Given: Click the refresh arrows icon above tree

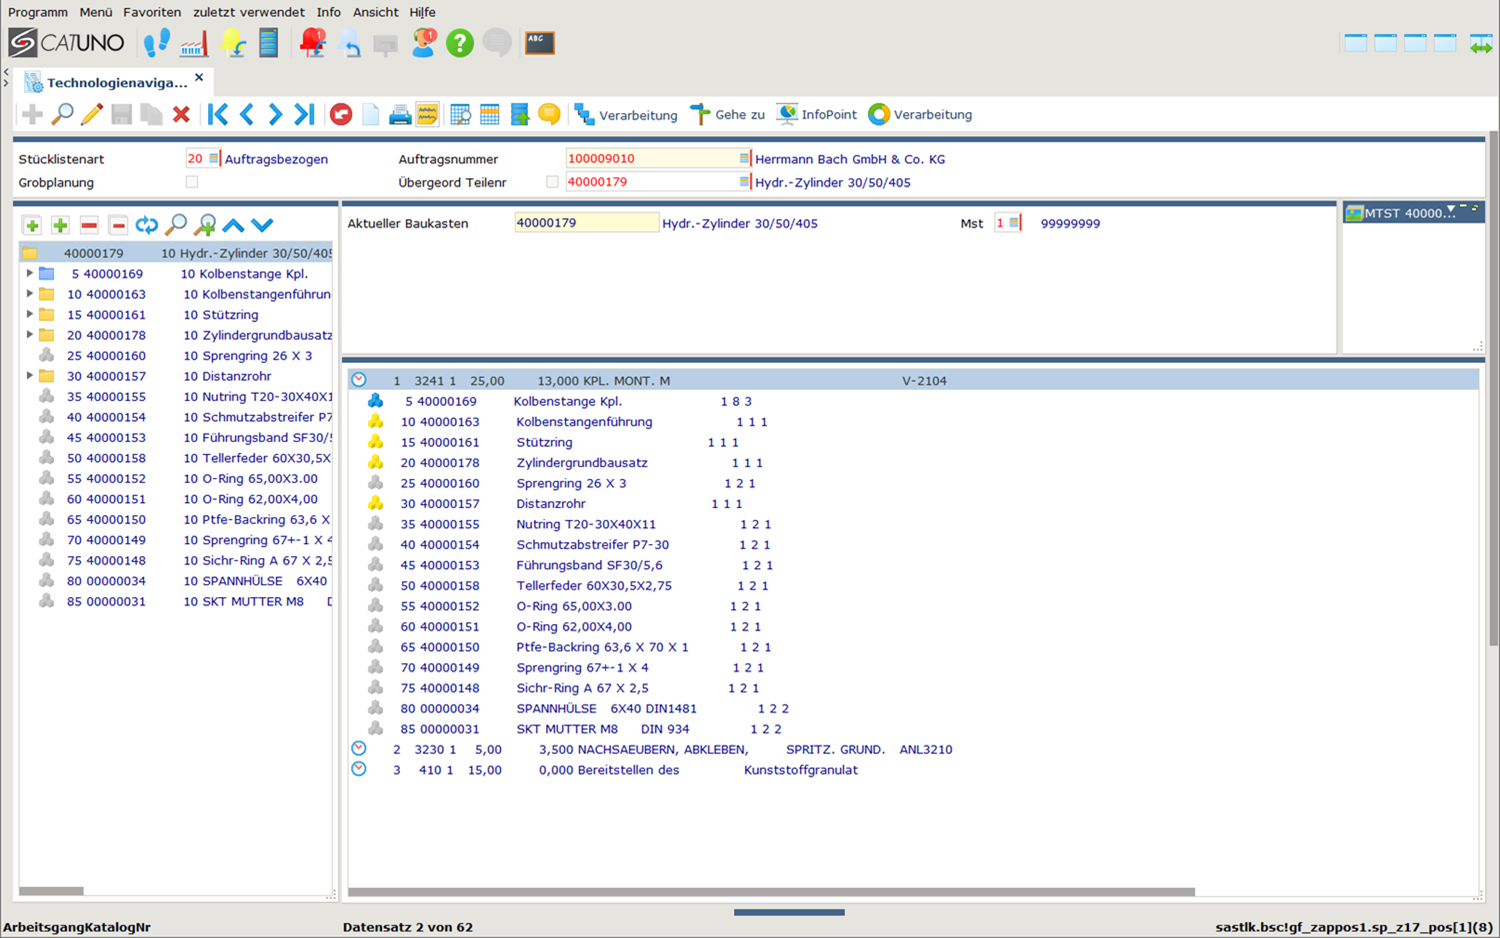Looking at the screenshot, I should tap(147, 225).
